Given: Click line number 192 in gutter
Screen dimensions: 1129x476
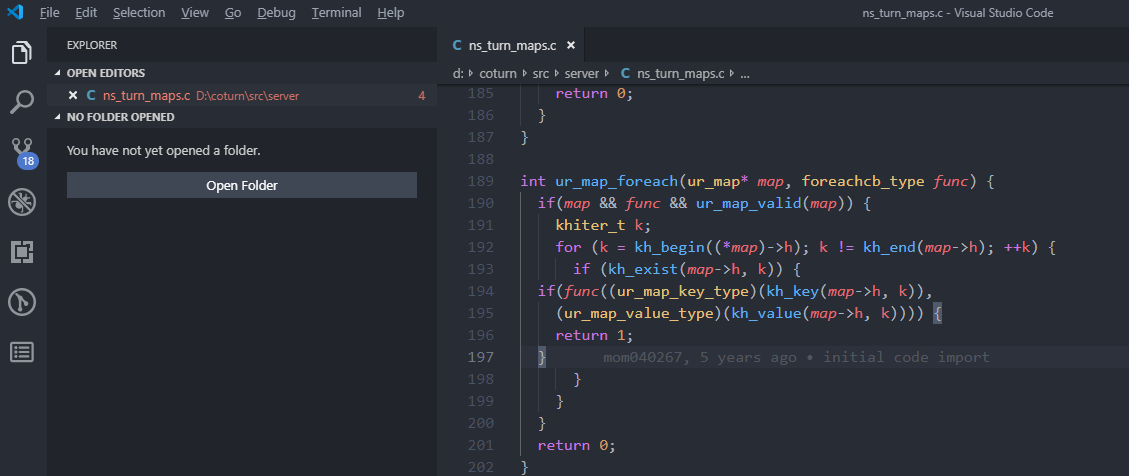Looking at the screenshot, I should pos(480,247).
